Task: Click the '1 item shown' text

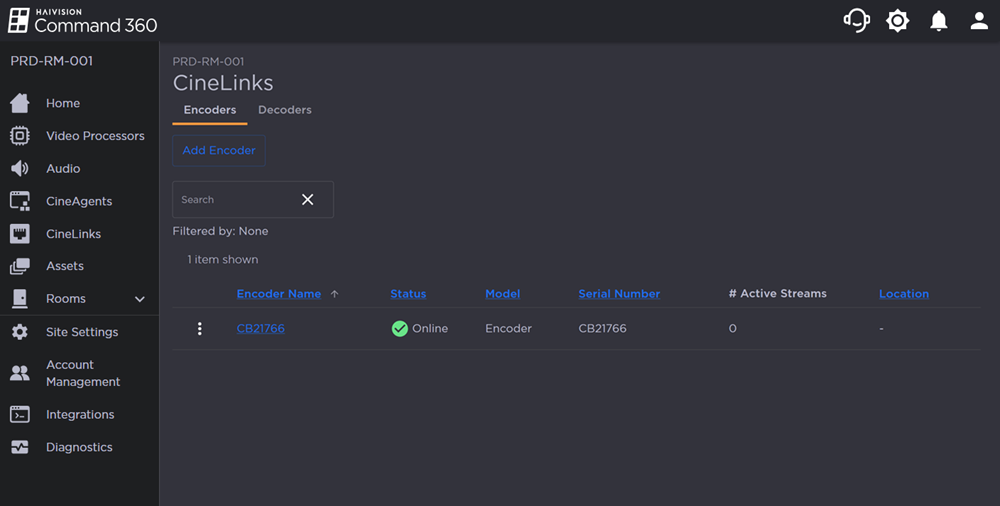Action: click(223, 260)
